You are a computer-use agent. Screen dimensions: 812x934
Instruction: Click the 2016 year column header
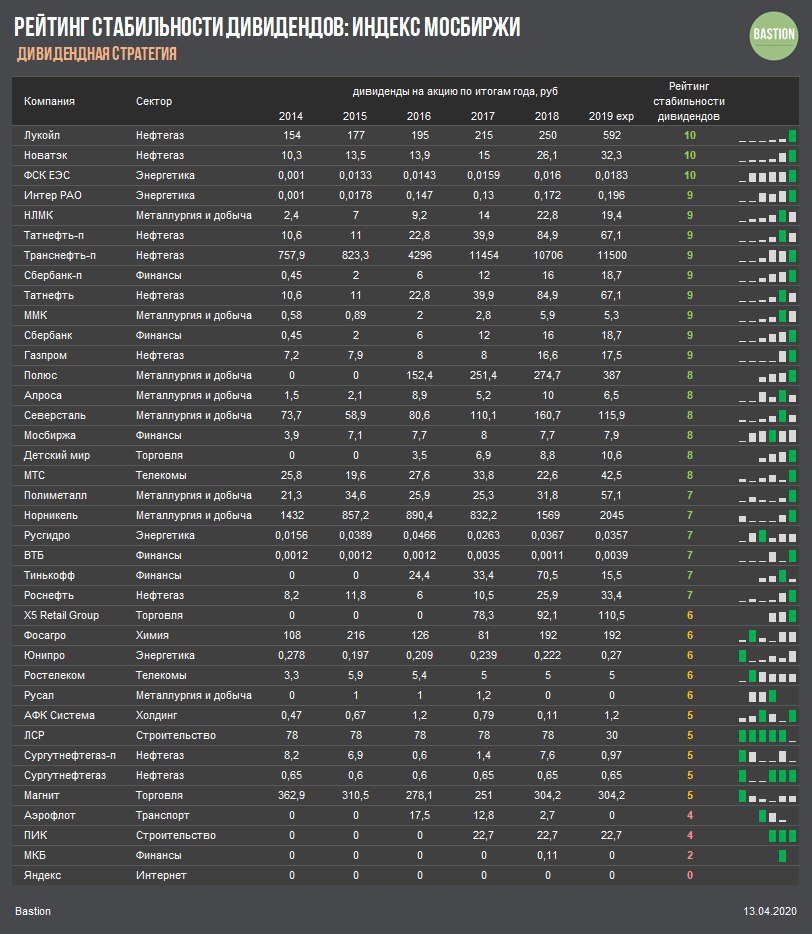pos(419,116)
